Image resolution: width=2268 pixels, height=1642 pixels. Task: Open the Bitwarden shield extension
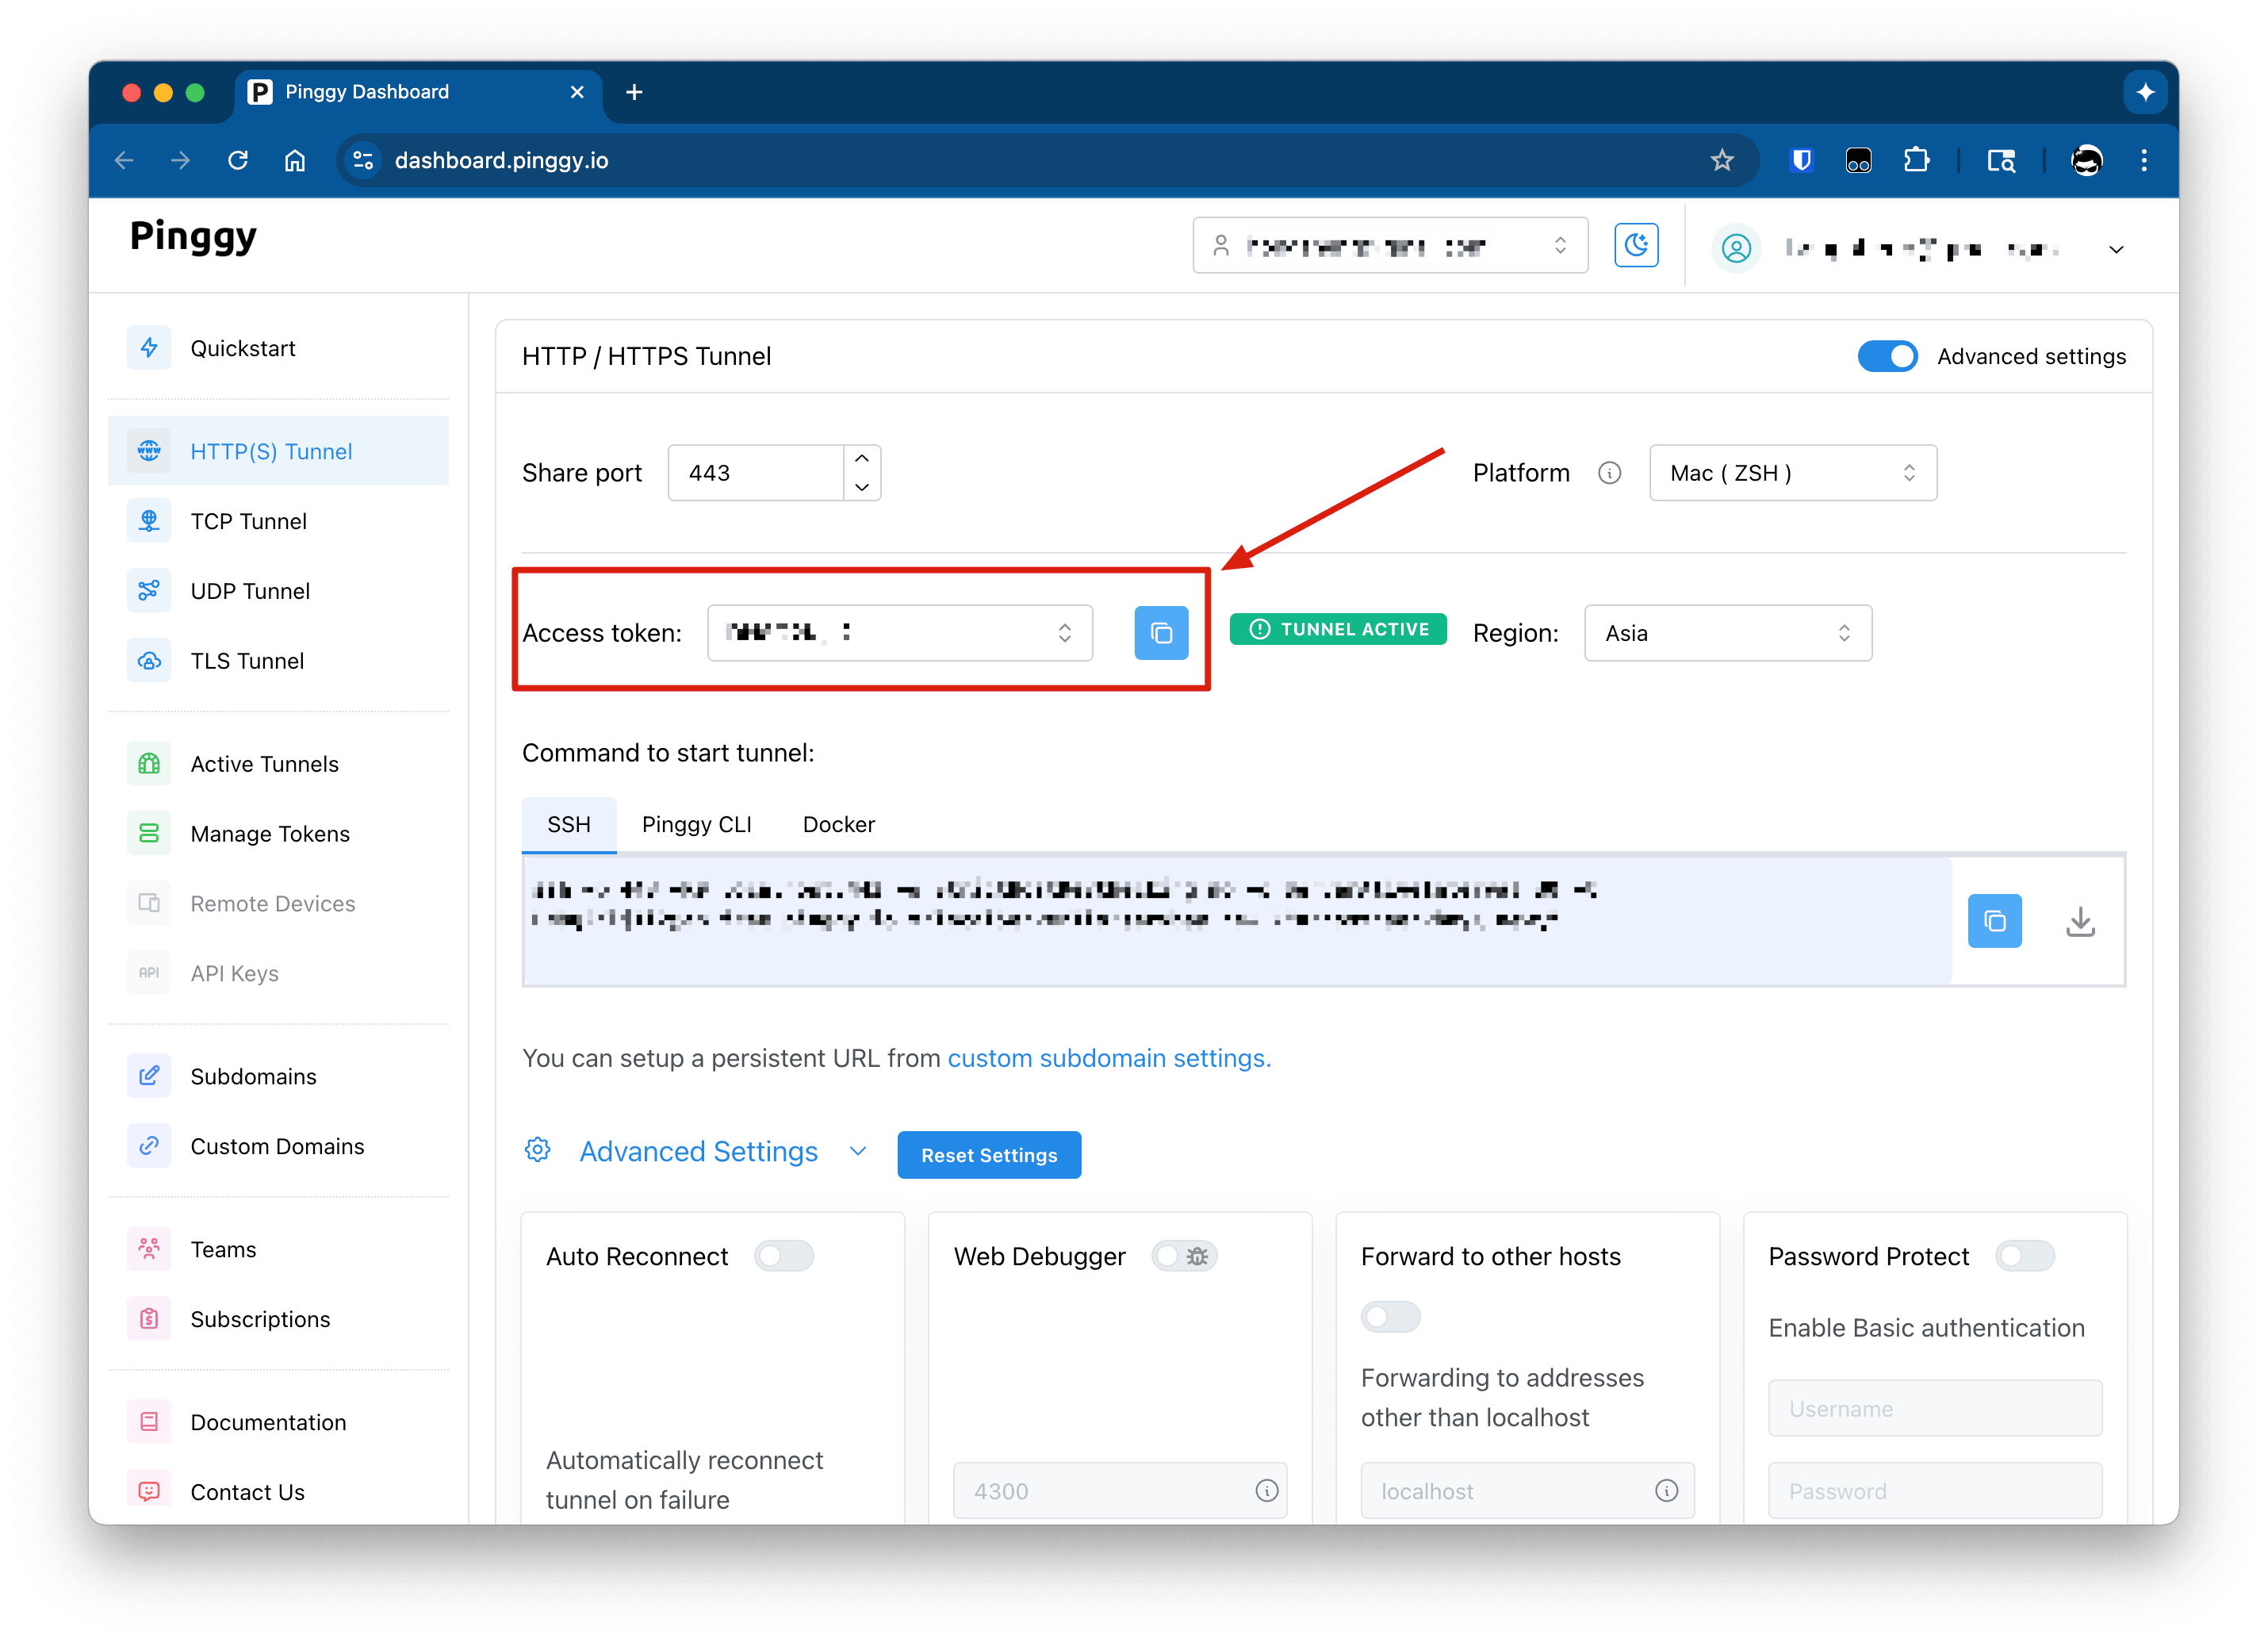(x=1801, y=160)
